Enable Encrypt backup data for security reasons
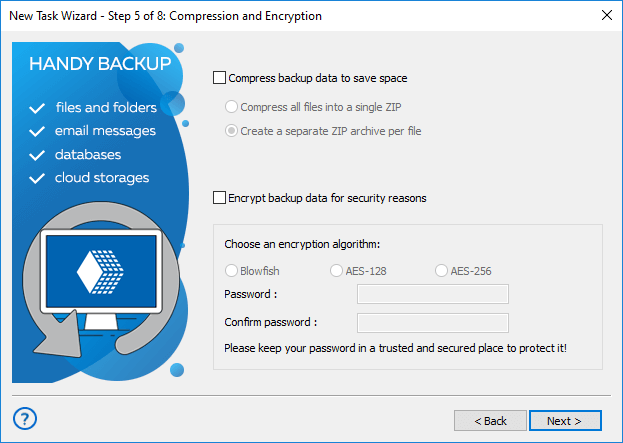Viewport: 623px width, 443px height. click(220, 198)
